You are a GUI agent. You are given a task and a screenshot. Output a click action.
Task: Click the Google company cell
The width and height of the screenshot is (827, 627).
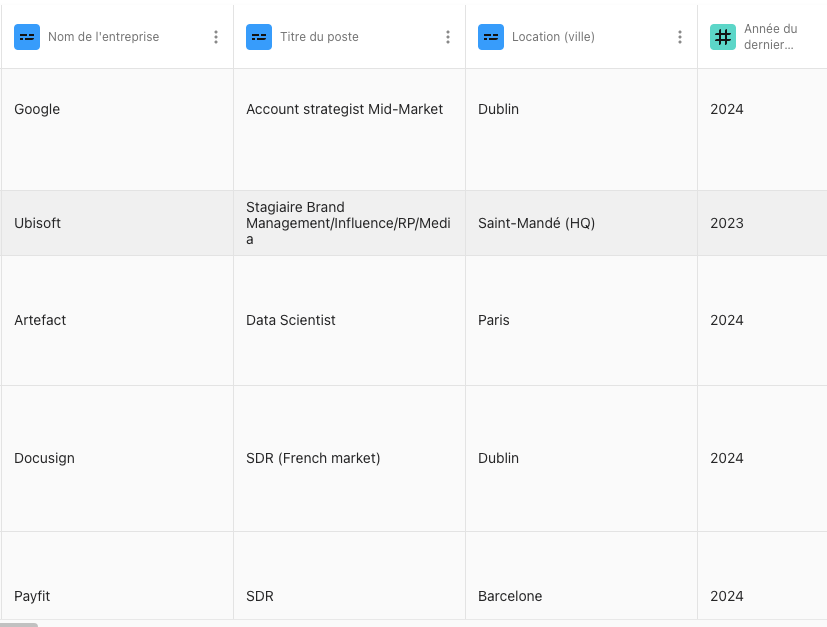37,109
